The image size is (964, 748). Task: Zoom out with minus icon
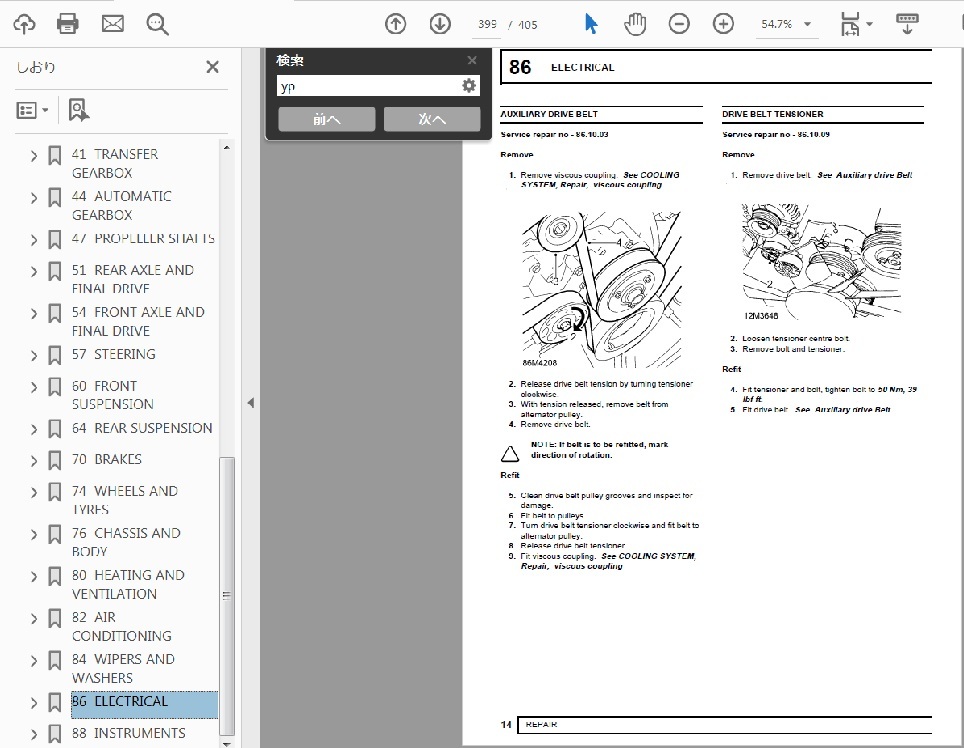pos(679,24)
